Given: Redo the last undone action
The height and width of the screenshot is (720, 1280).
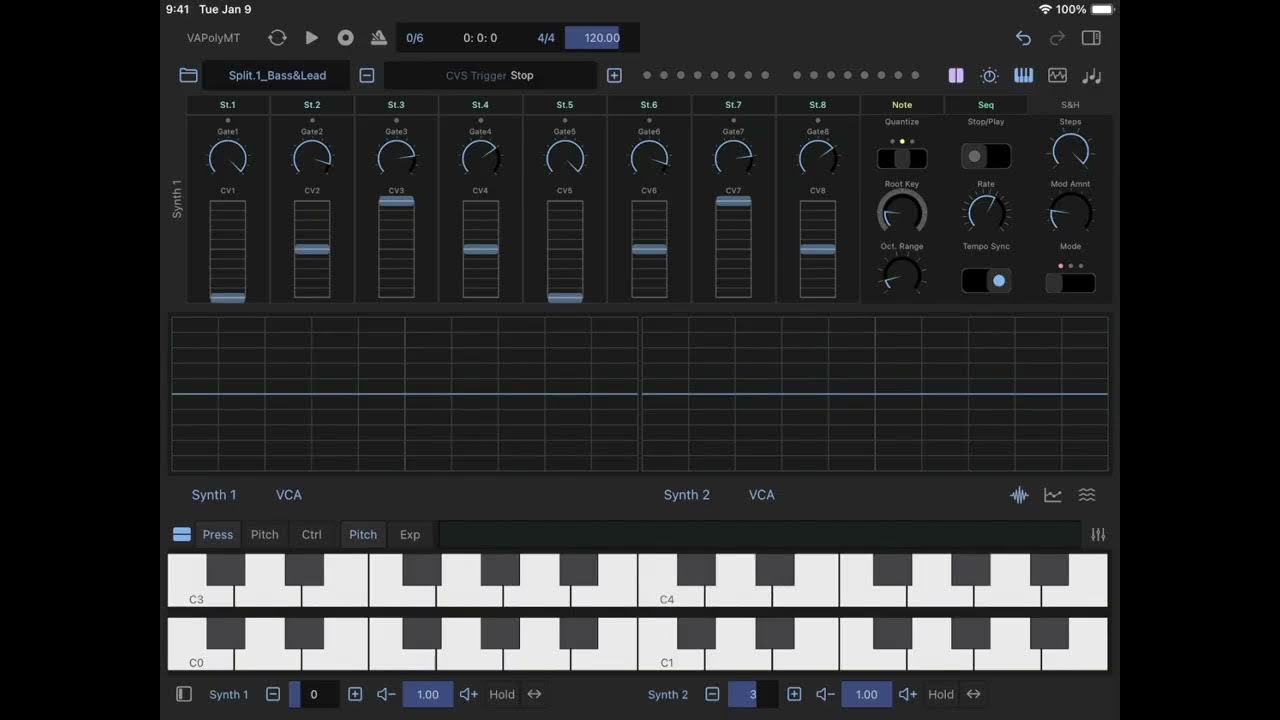Looking at the screenshot, I should (1057, 38).
